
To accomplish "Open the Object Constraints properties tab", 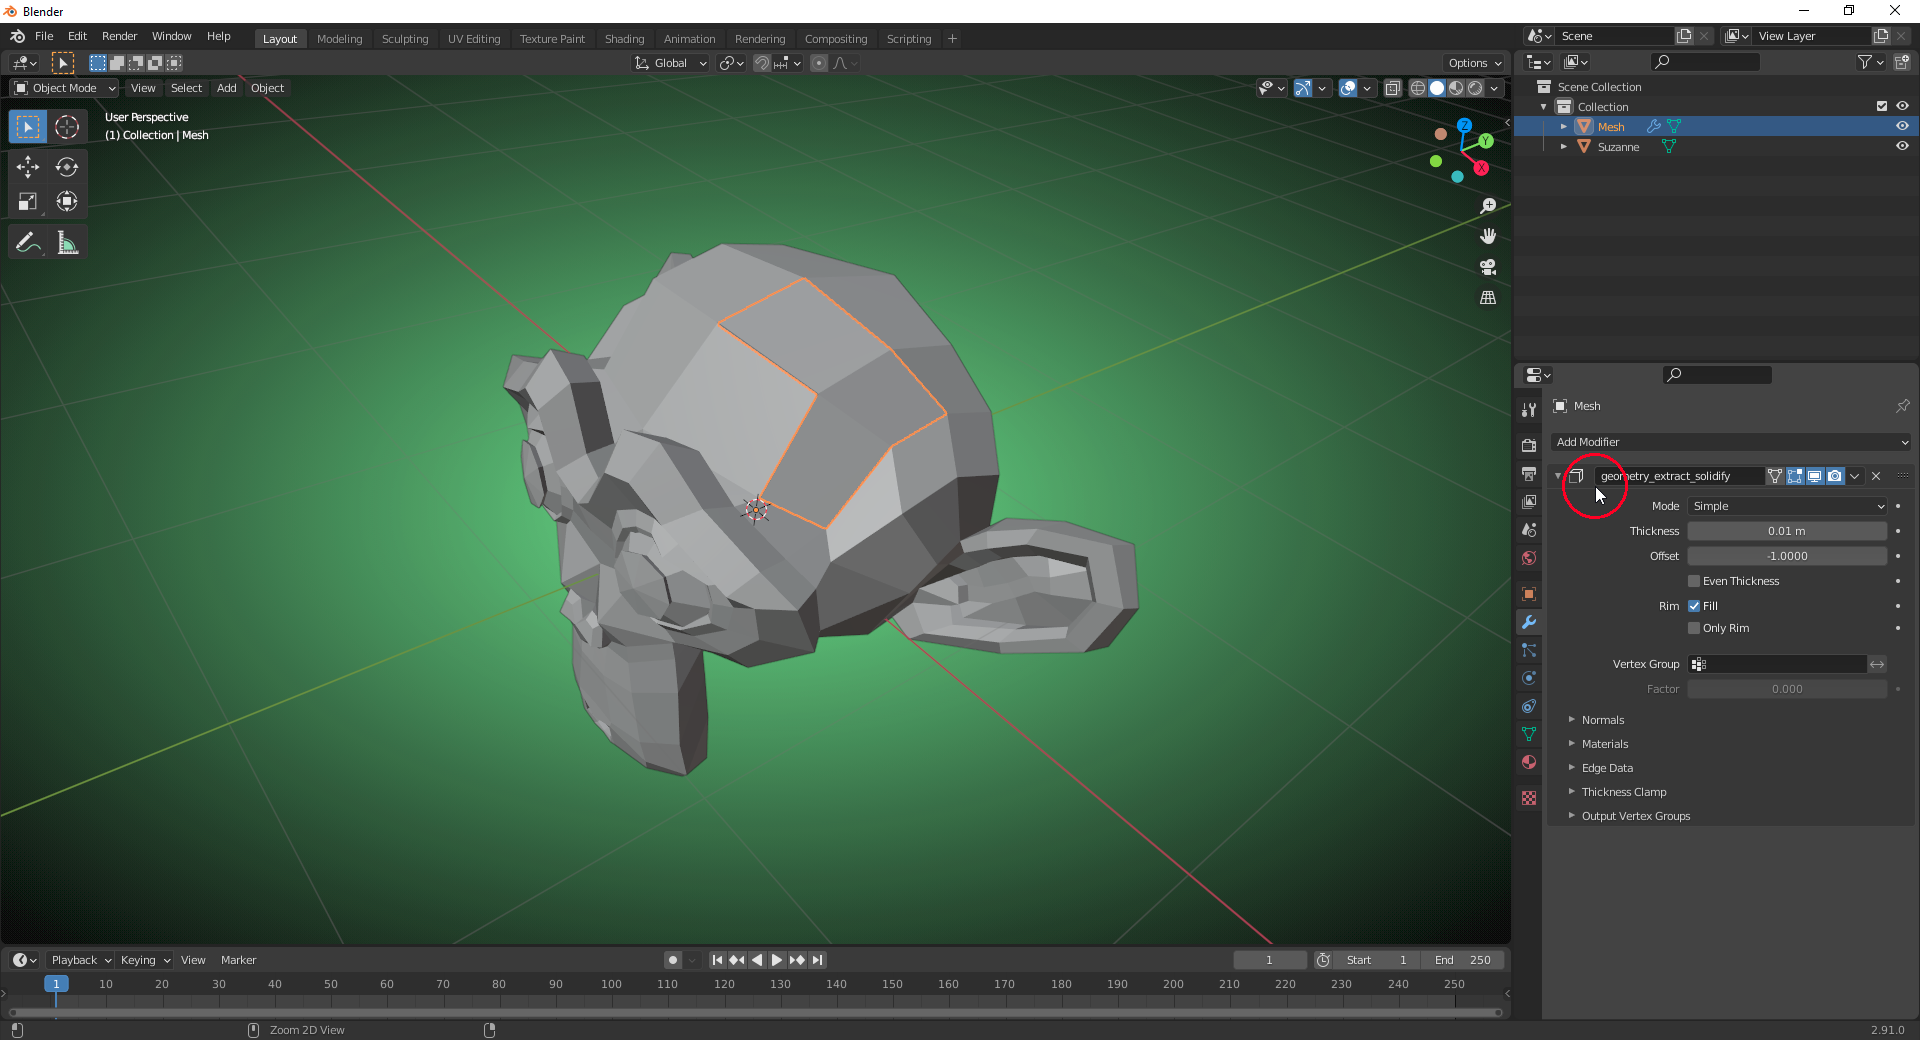I will click(x=1529, y=706).
